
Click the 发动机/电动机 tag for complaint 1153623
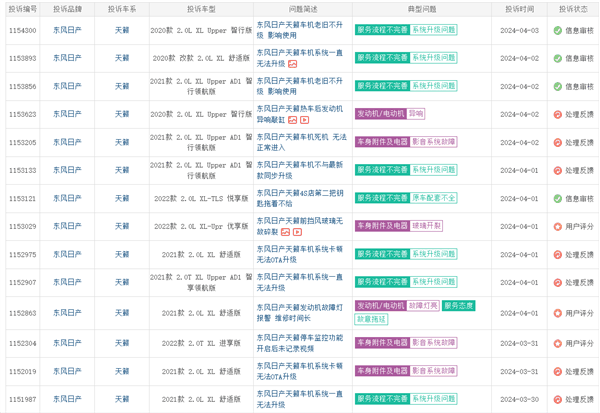[380, 114]
